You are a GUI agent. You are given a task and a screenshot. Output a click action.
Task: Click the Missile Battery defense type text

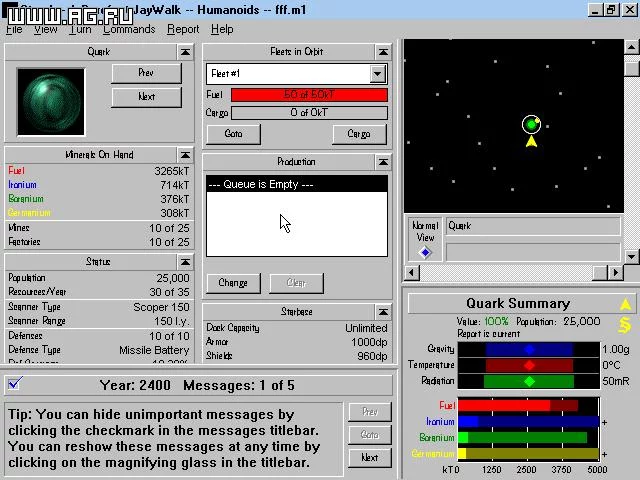[154, 350]
